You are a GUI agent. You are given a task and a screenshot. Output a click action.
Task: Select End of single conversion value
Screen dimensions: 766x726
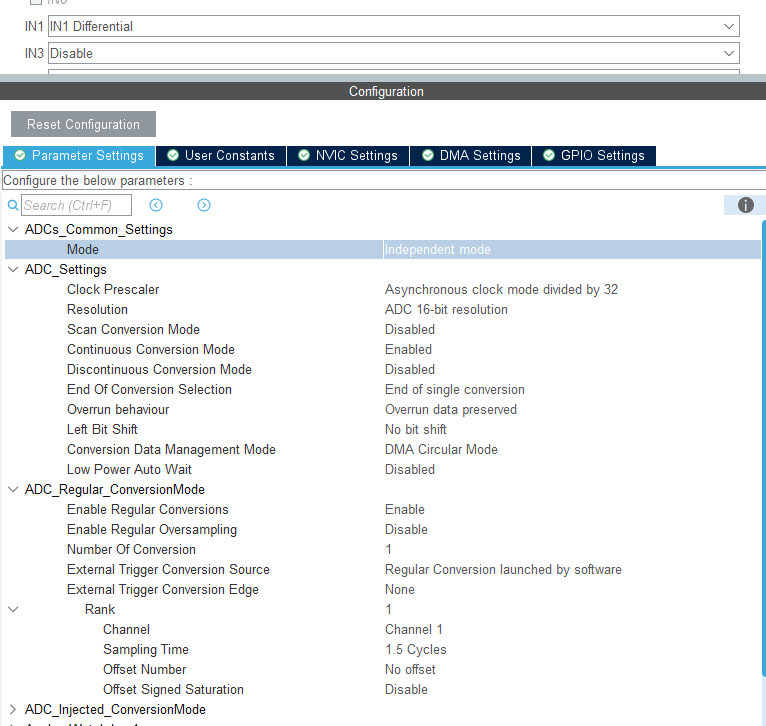click(x=455, y=390)
